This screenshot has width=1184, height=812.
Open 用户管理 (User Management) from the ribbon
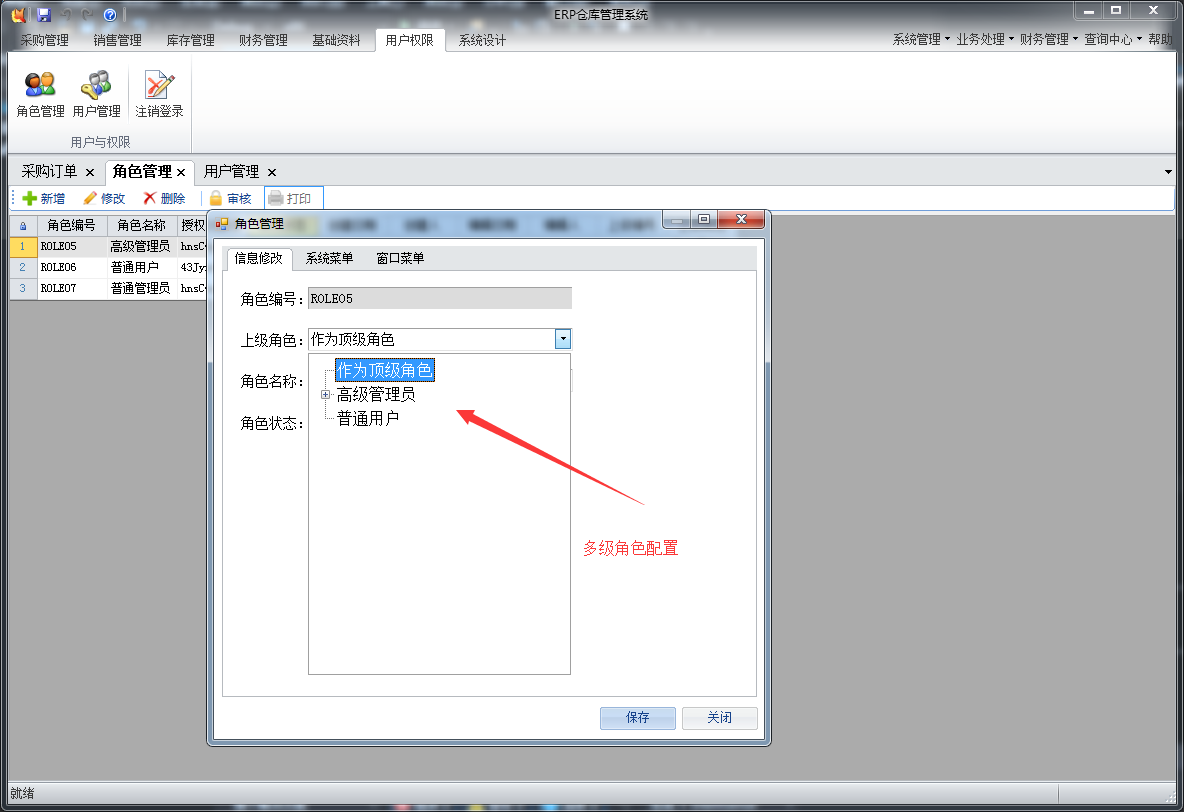point(96,93)
